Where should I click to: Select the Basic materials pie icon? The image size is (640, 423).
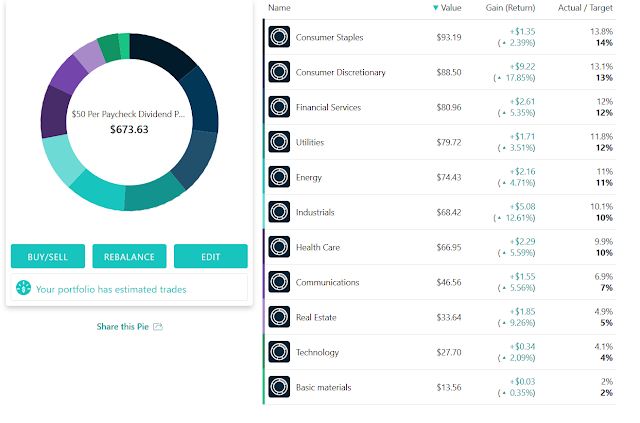(x=279, y=387)
